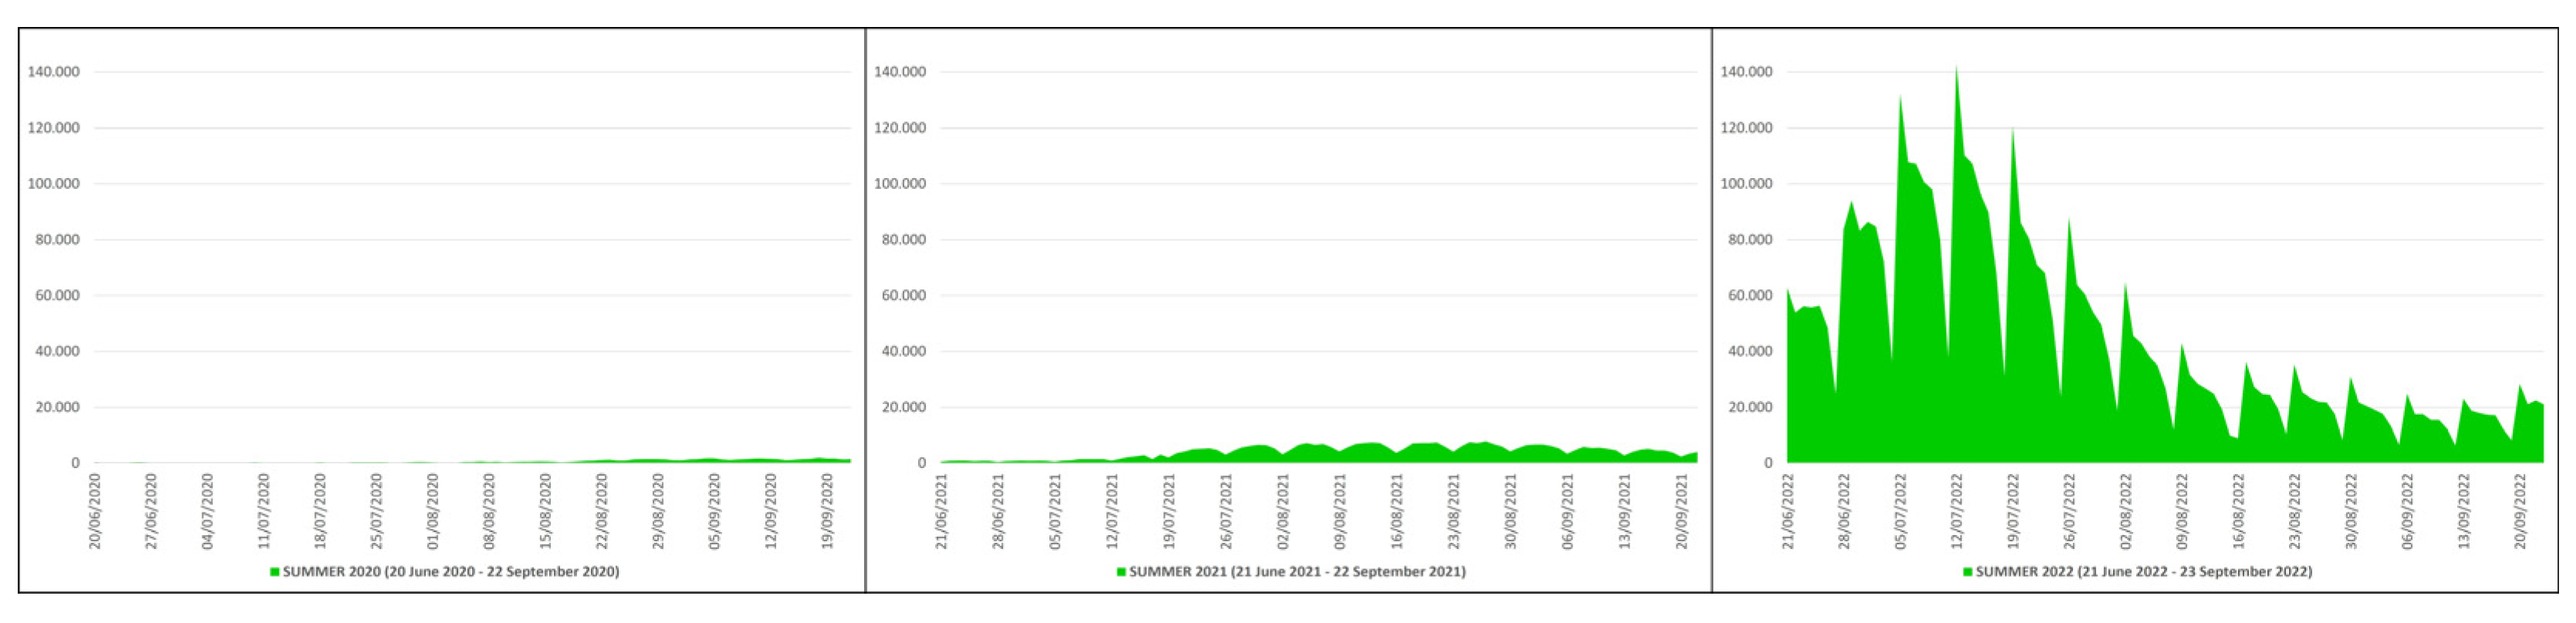The image size is (2576, 623).
Task: Click the green Summer 2020 legend swatch
Action: point(274,572)
